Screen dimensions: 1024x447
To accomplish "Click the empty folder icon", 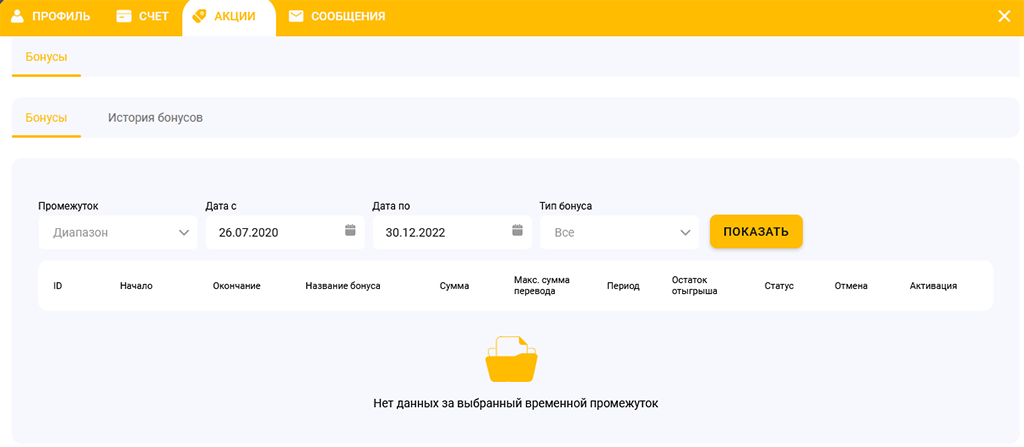I will [511, 360].
